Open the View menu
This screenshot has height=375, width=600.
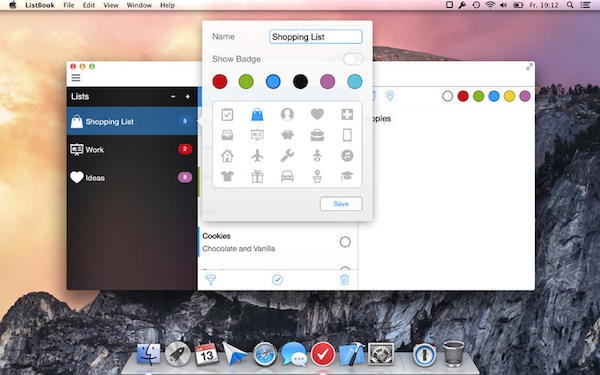(111, 5)
